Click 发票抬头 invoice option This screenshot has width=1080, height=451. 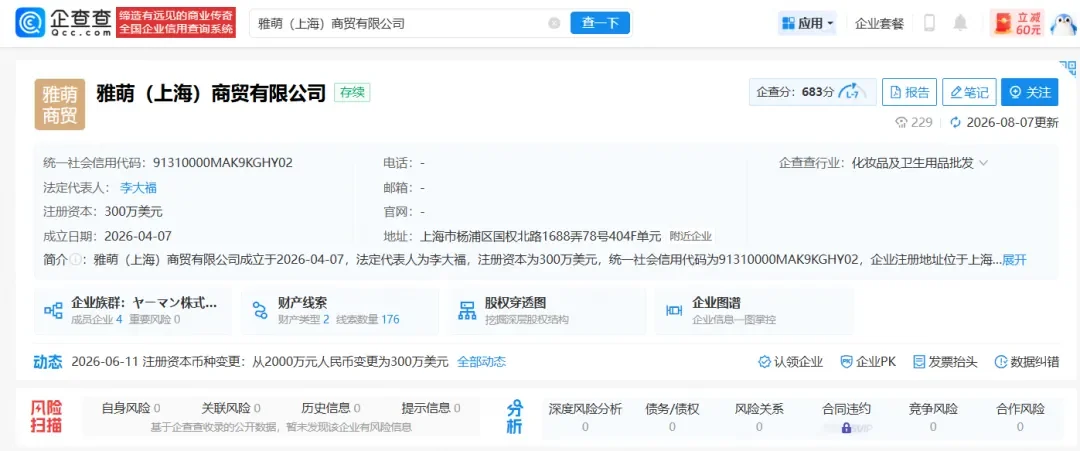pyautogui.click(x=945, y=361)
